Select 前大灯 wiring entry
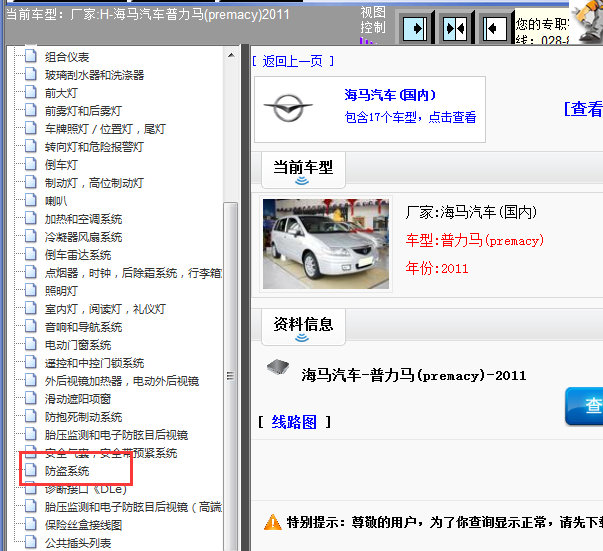 tap(61, 93)
